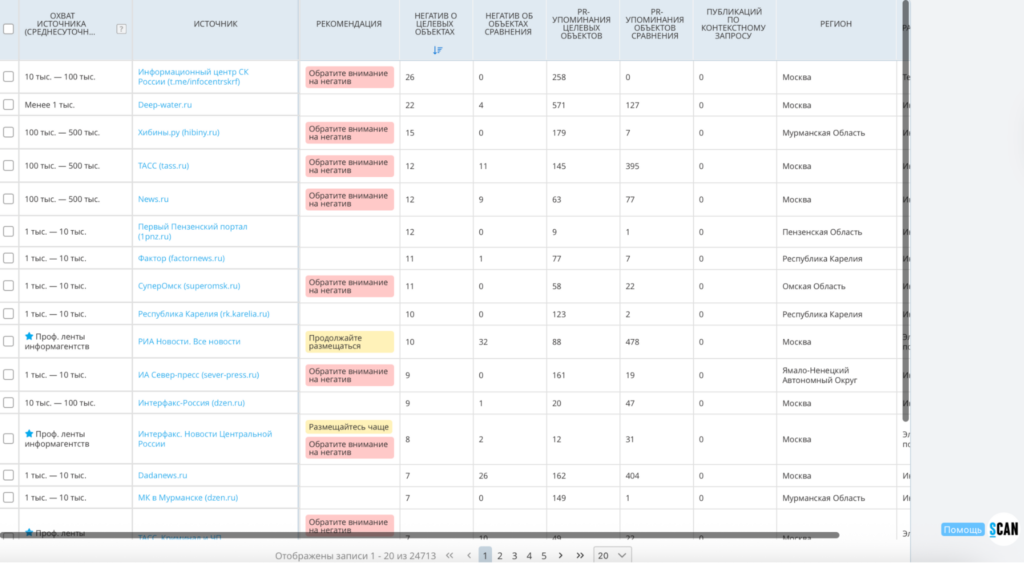Open the МК в Мурманске (dzen.ru) link
This screenshot has height=563, width=1024.
[x=187, y=497]
